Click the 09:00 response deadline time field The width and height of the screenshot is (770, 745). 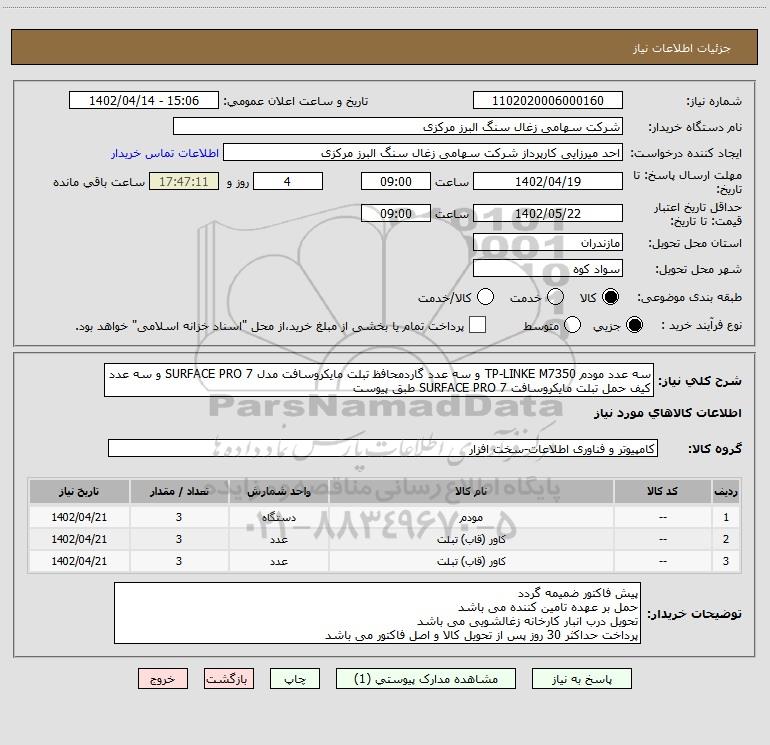coord(396,181)
